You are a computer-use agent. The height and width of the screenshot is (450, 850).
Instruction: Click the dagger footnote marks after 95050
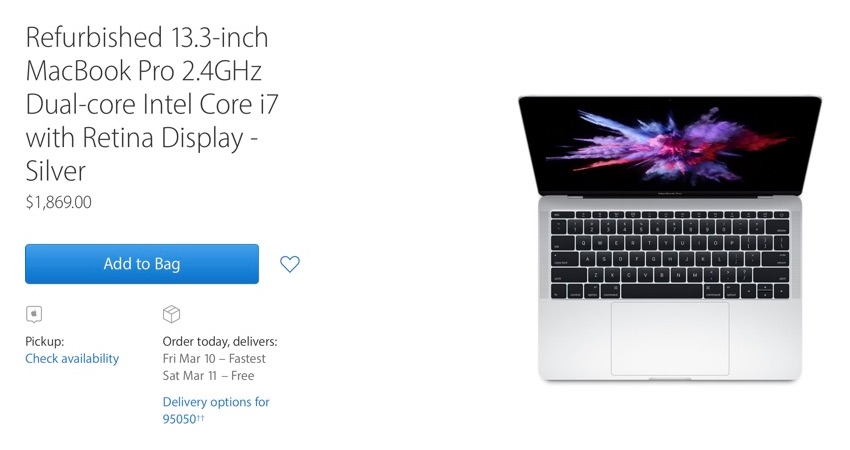200,417
